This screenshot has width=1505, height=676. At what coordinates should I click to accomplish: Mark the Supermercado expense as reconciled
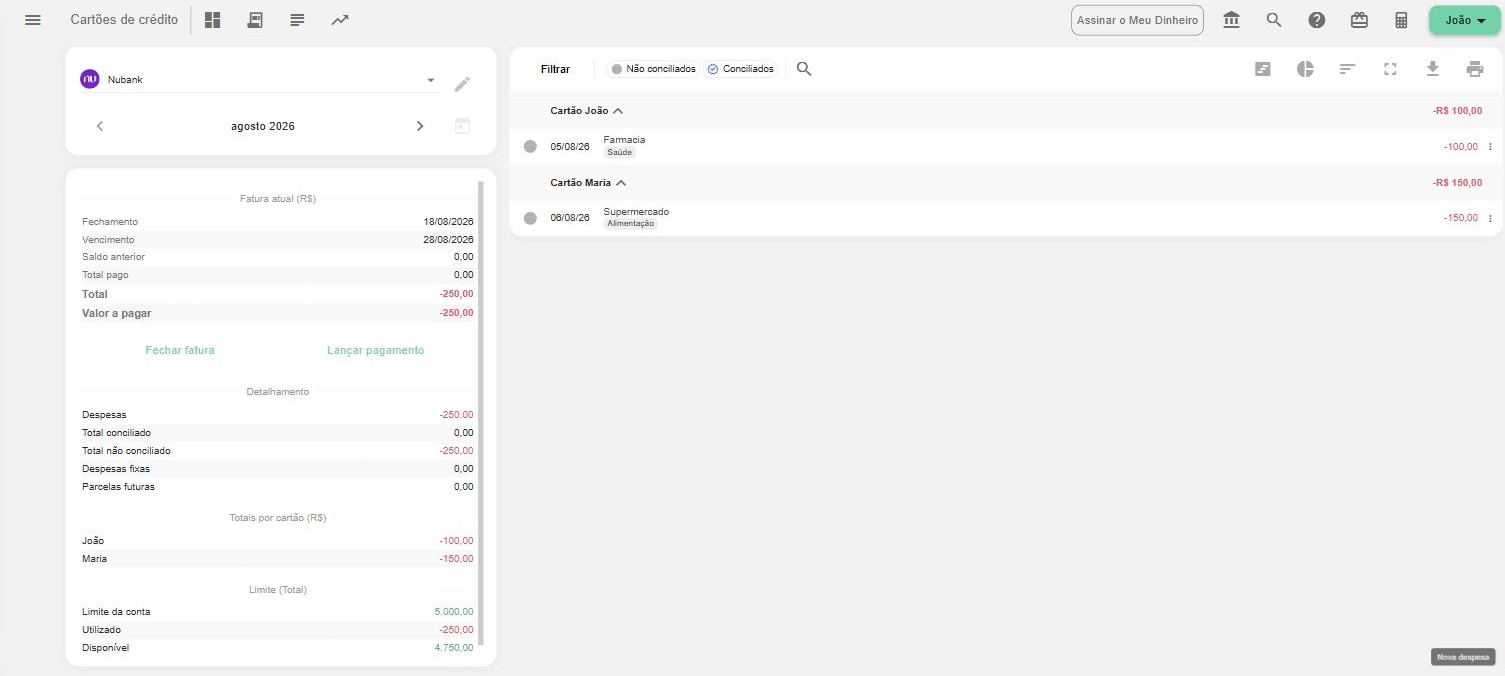coord(530,218)
